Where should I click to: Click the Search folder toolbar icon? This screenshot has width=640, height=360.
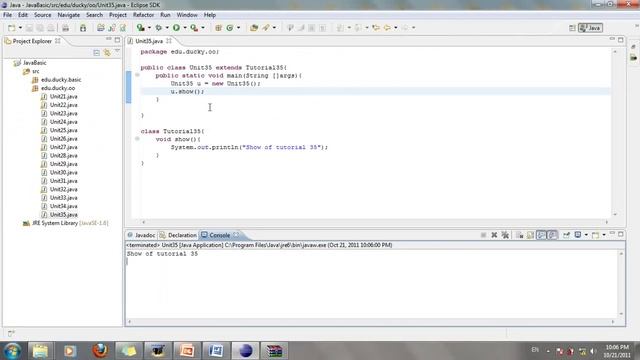pyautogui.click(x=254, y=28)
